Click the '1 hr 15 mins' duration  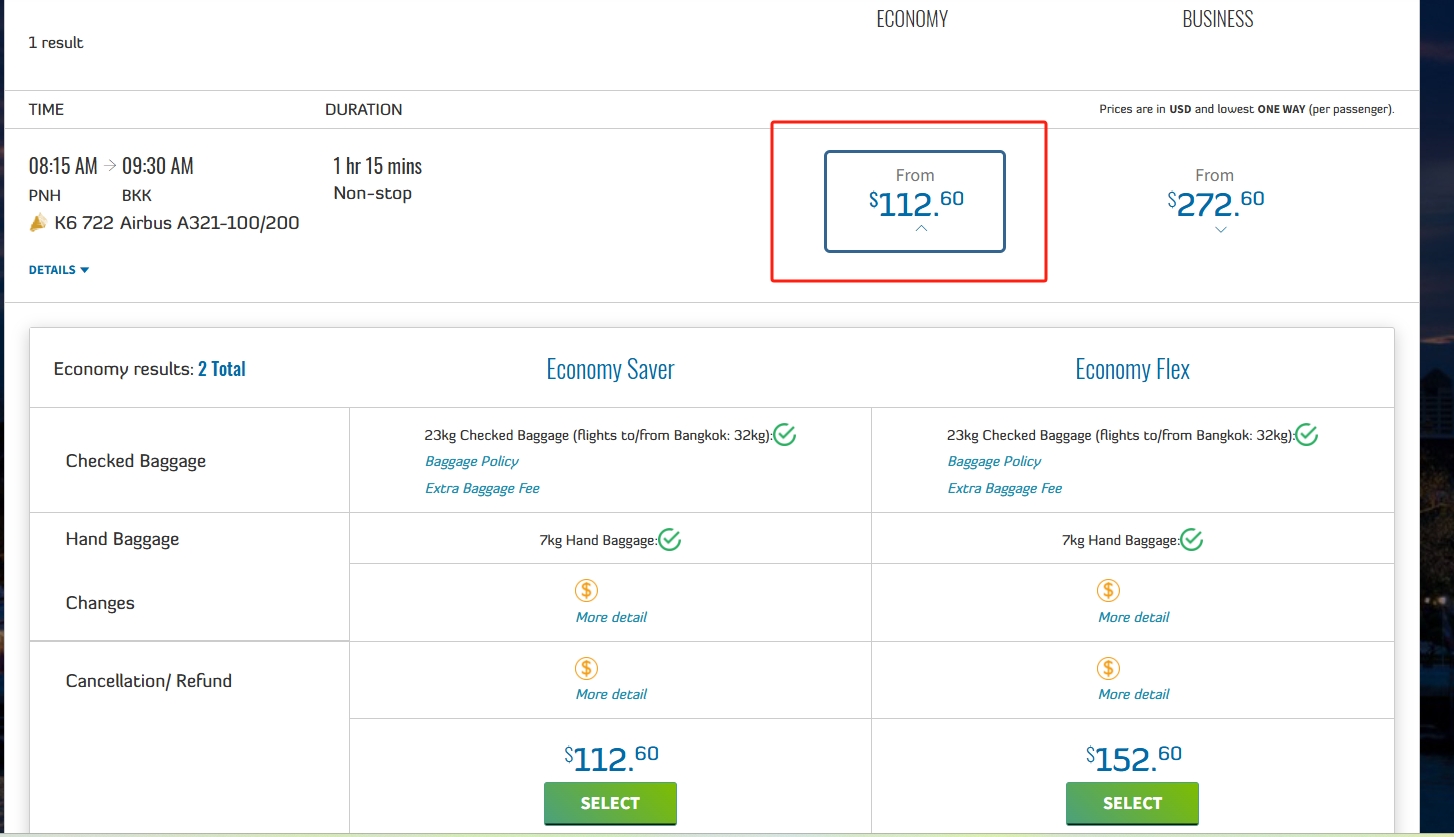pyautogui.click(x=378, y=166)
